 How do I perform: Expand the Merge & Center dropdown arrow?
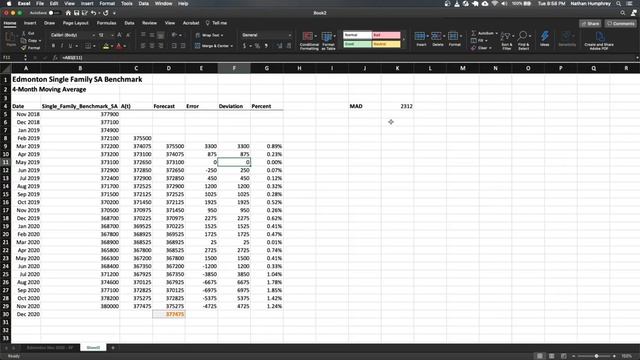click(231, 46)
